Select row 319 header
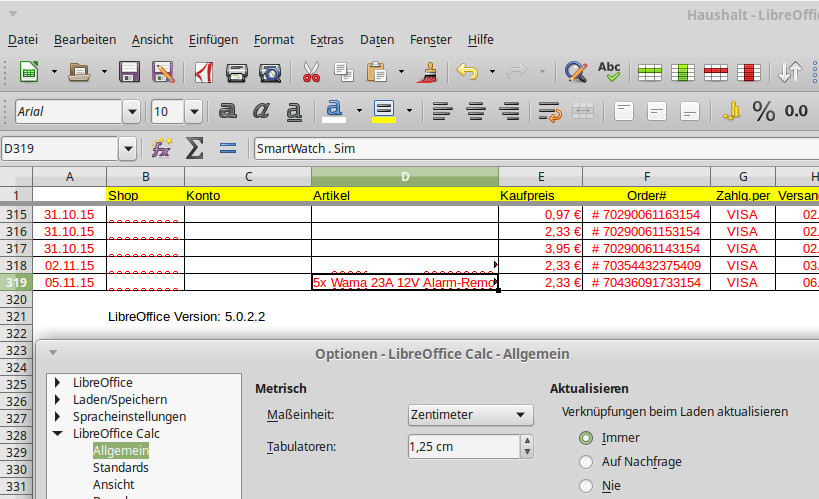The height and width of the screenshot is (499, 819). tap(16, 283)
